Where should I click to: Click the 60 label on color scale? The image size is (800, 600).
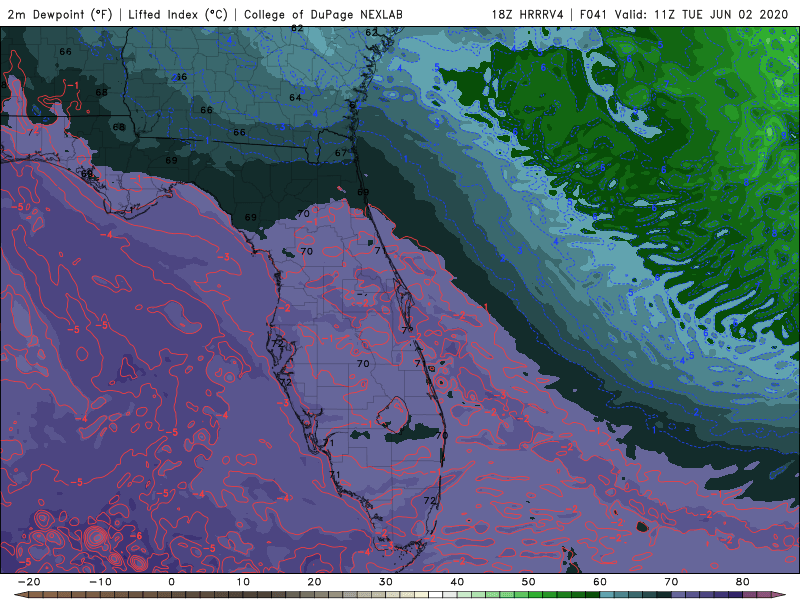600,582
